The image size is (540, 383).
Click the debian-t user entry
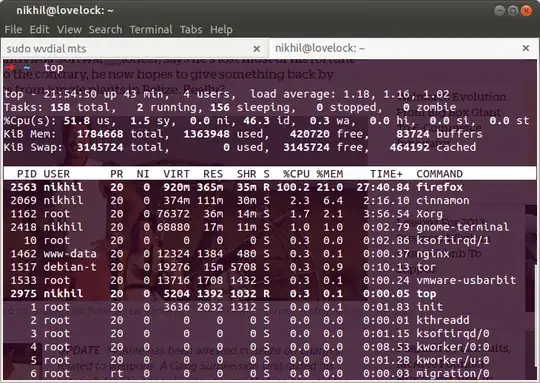point(70,267)
